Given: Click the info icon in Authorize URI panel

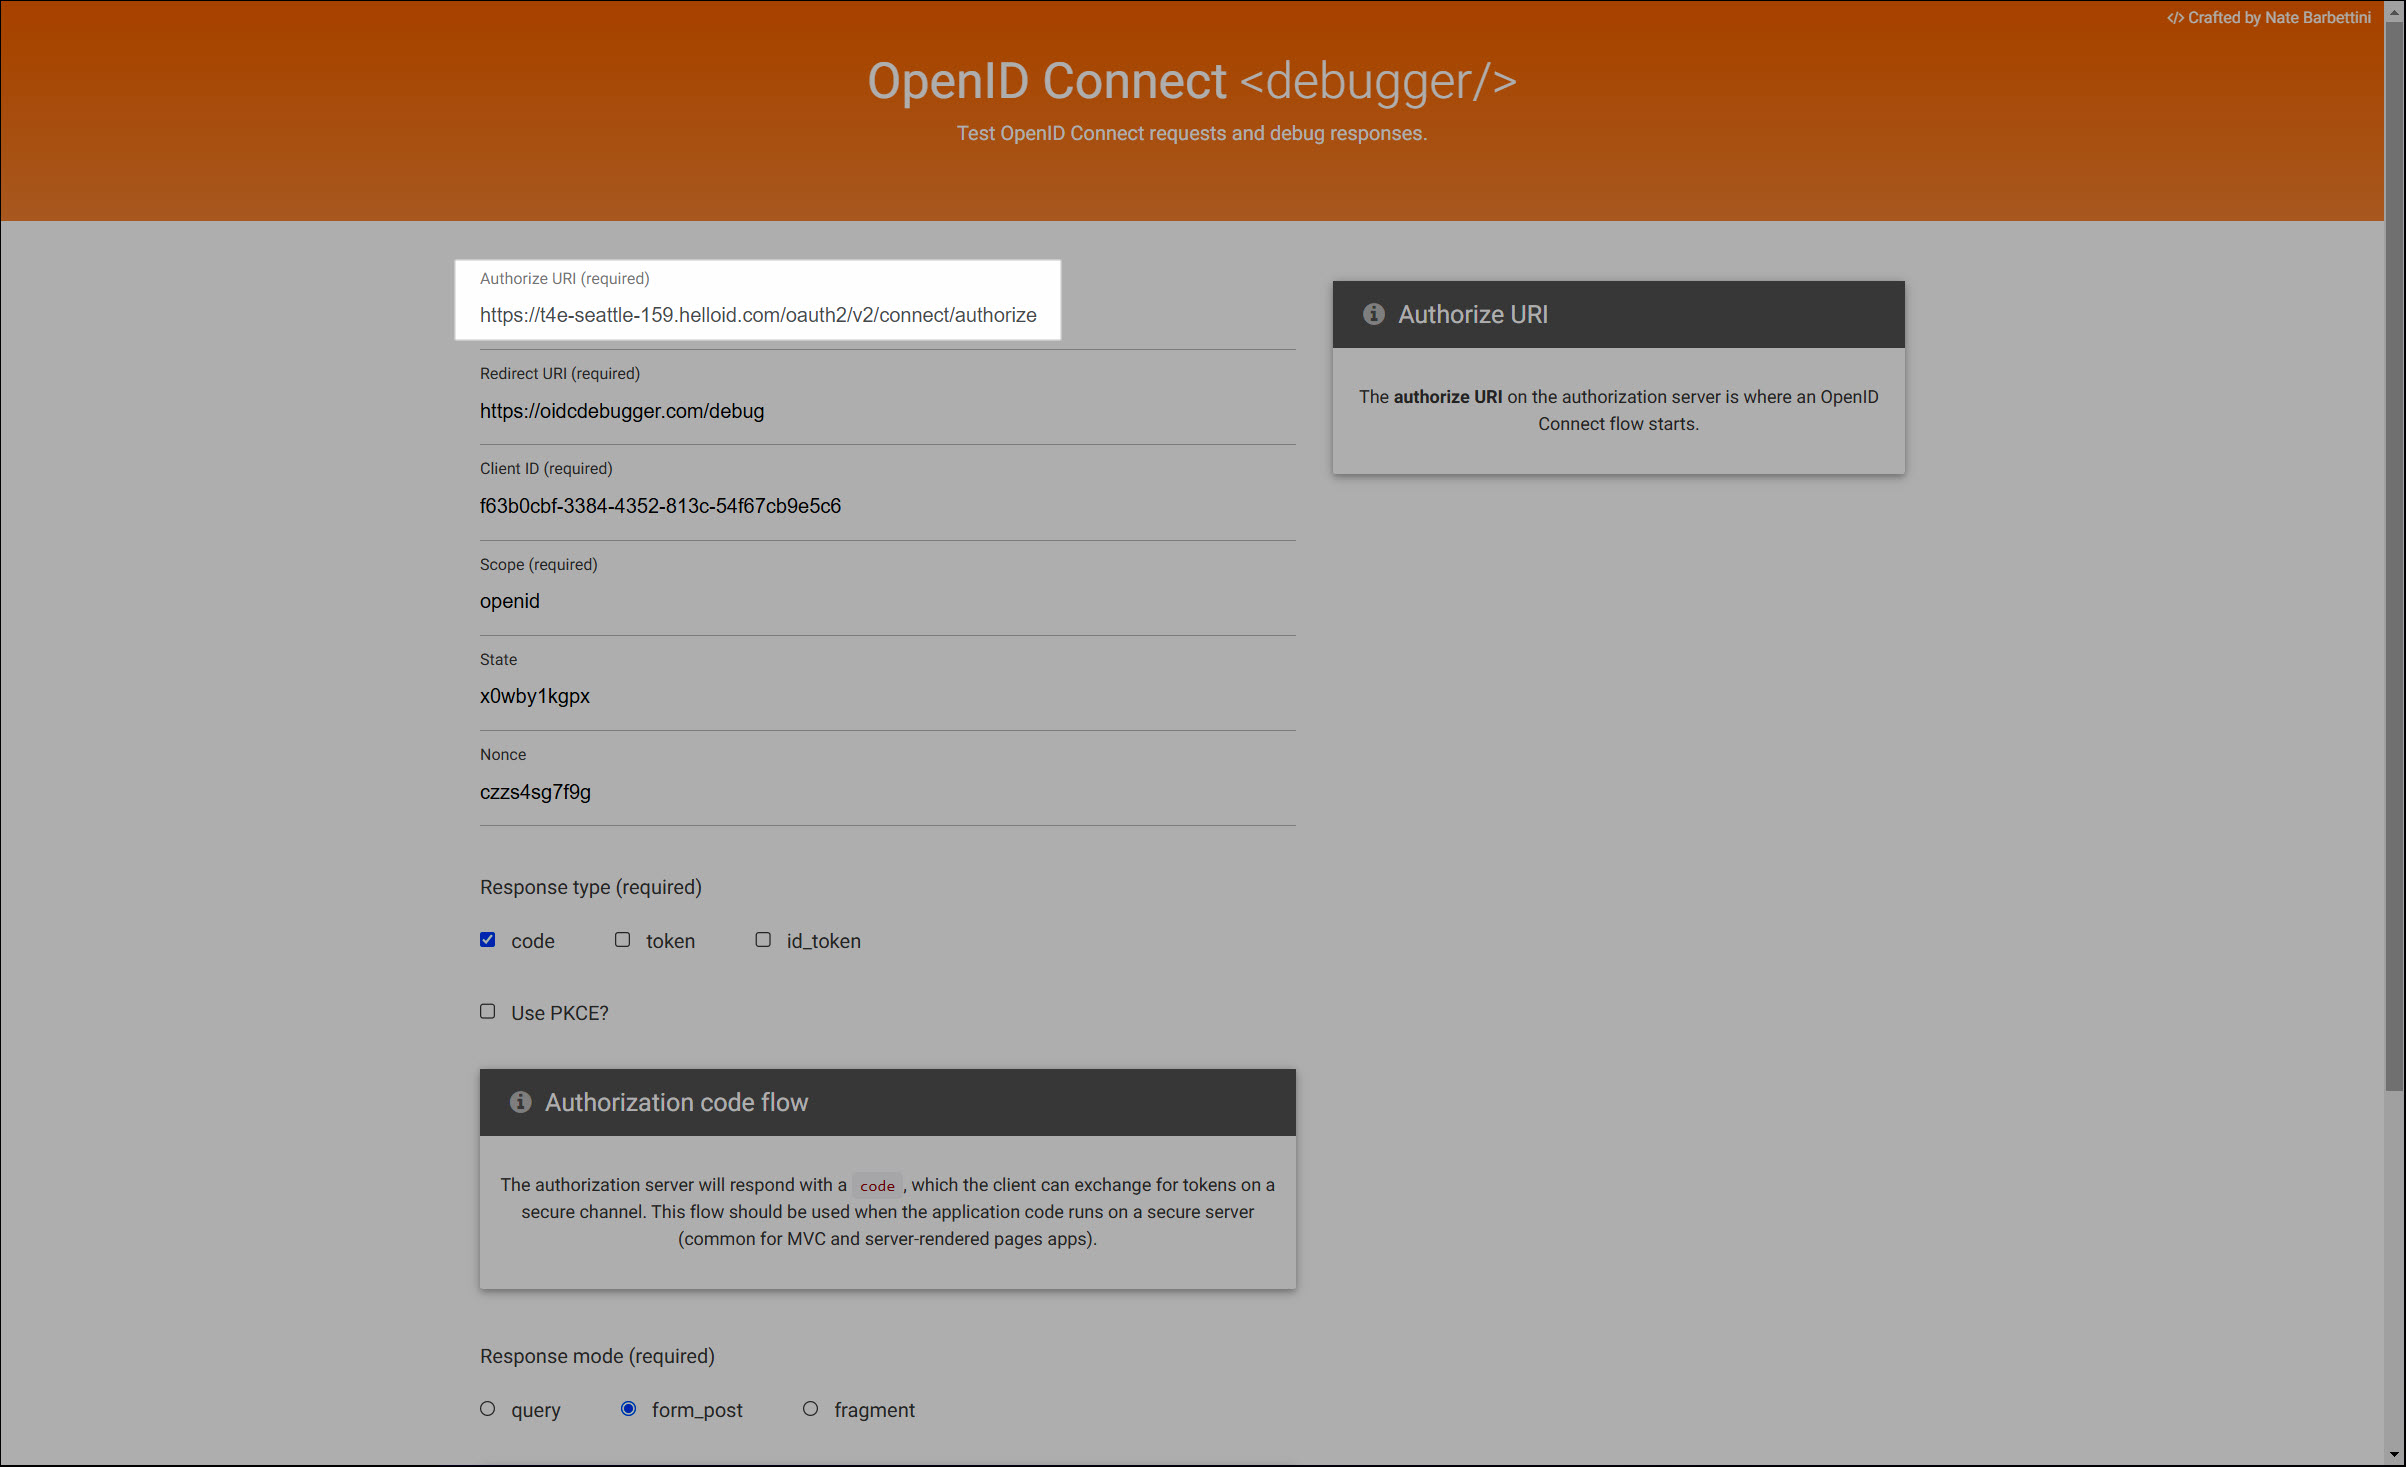Looking at the screenshot, I should [x=1374, y=314].
